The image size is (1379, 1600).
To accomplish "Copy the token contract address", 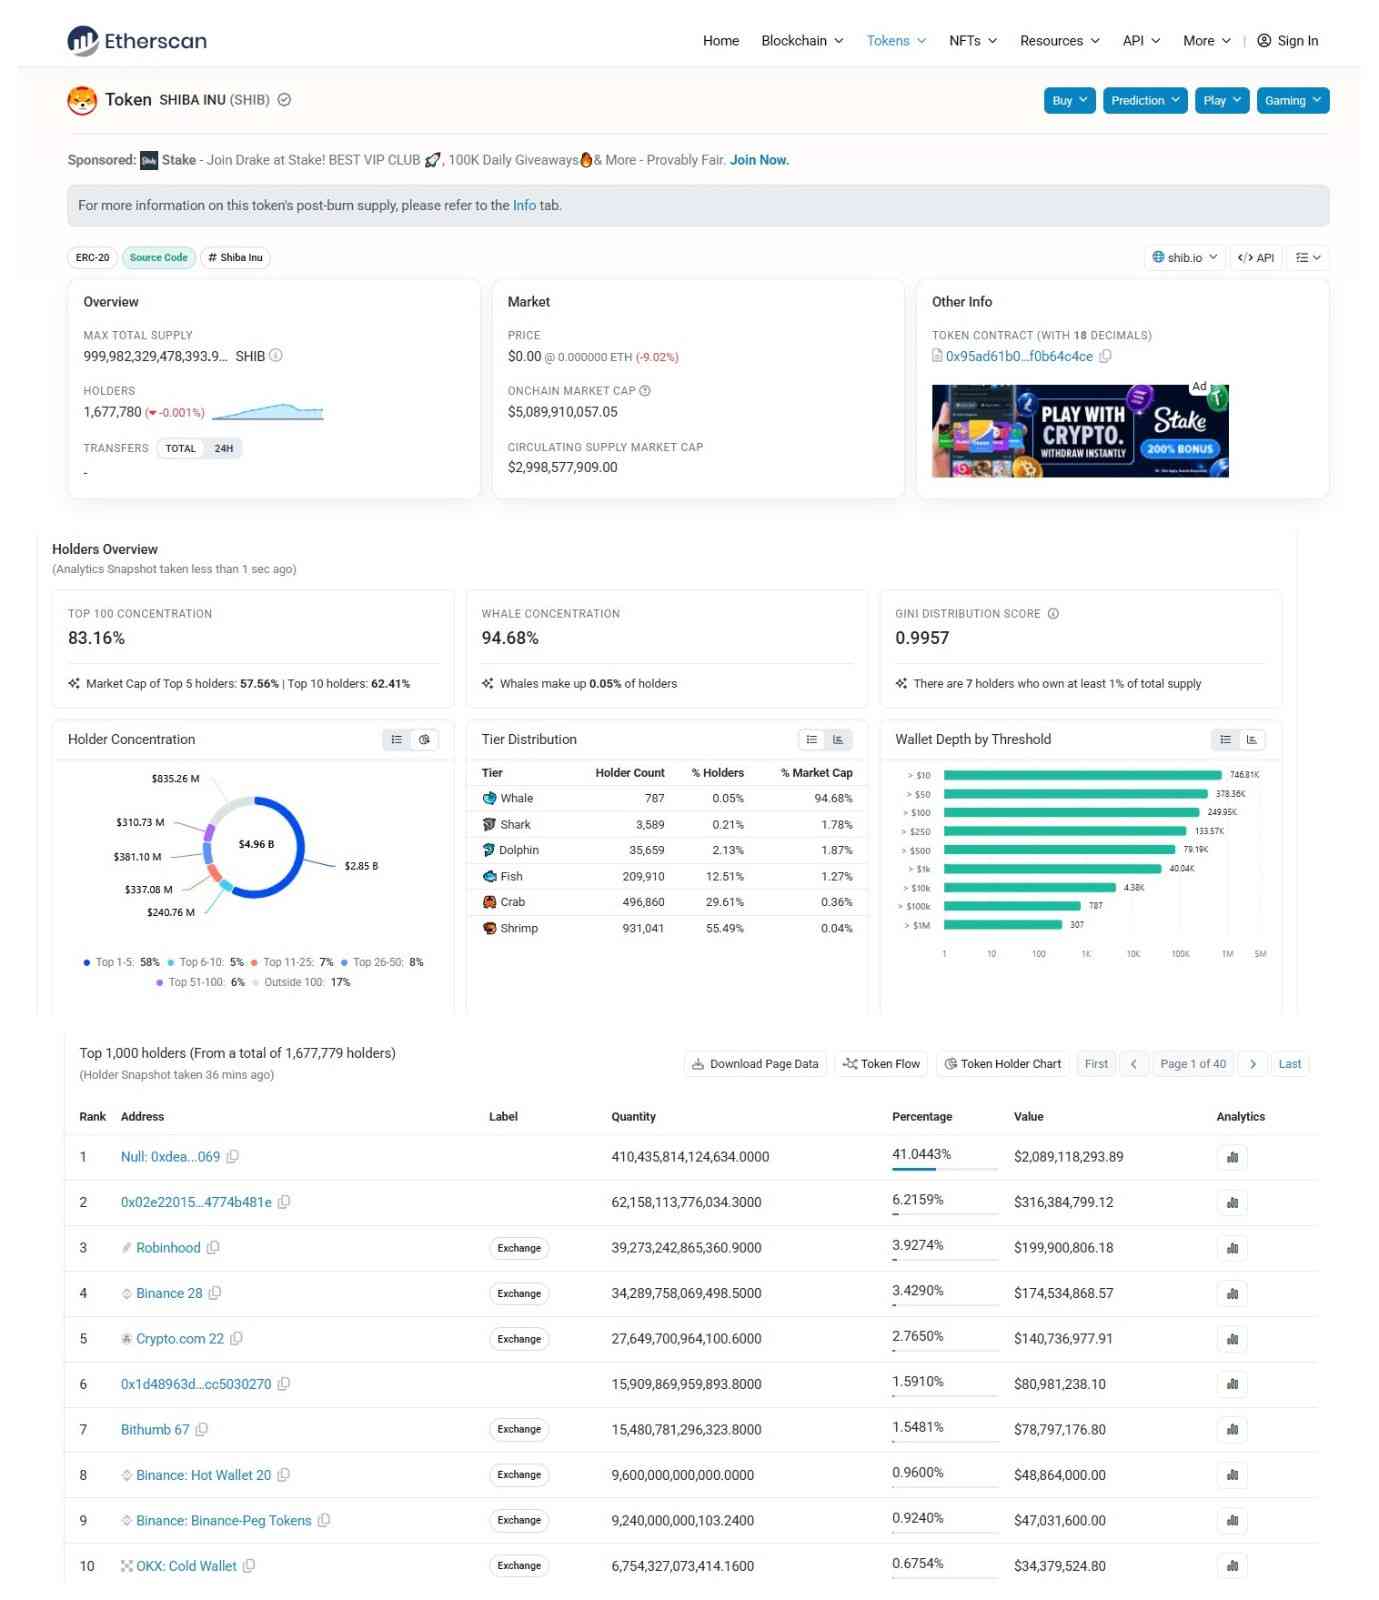I will point(1105,356).
